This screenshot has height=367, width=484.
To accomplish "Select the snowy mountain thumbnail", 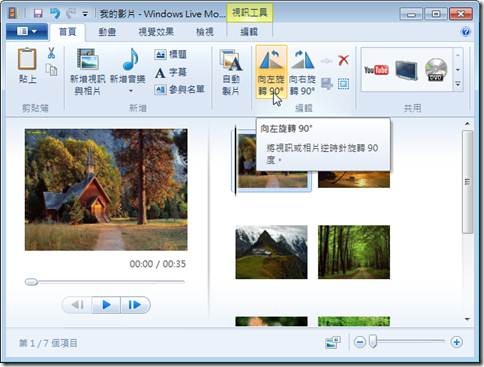I will [271, 252].
